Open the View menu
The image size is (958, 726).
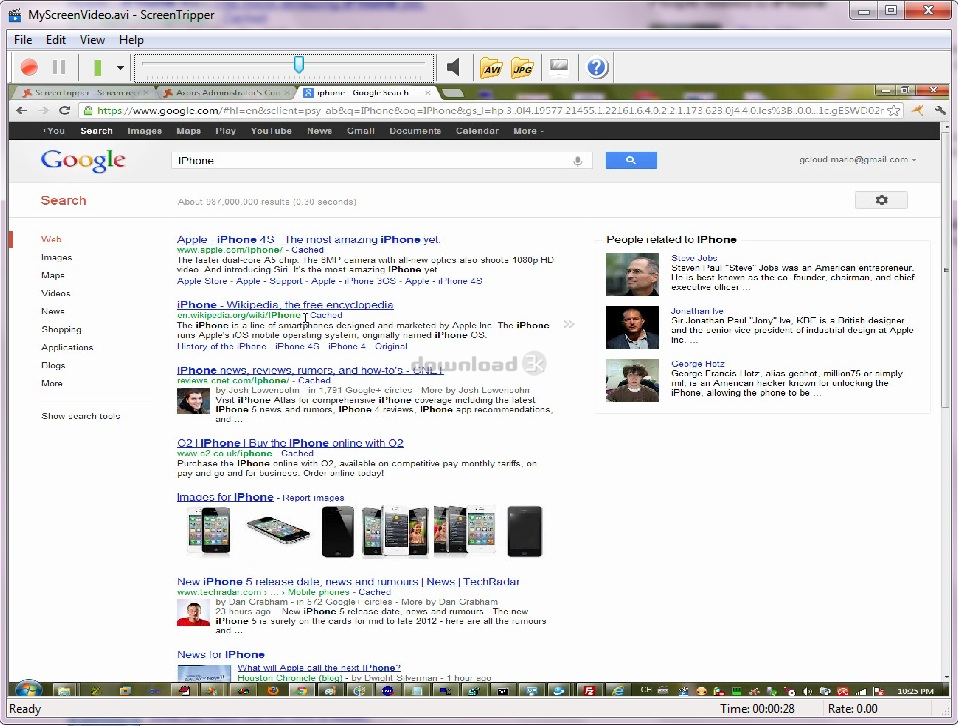pyautogui.click(x=92, y=40)
